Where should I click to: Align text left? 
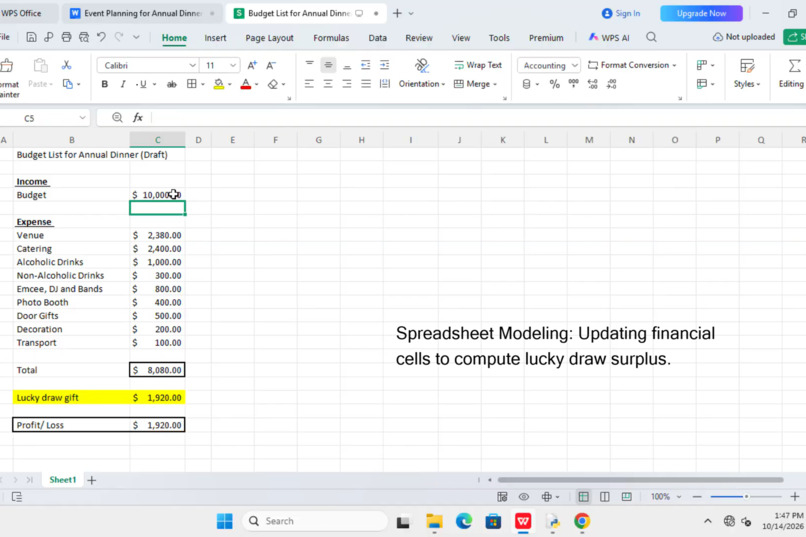tap(309, 84)
